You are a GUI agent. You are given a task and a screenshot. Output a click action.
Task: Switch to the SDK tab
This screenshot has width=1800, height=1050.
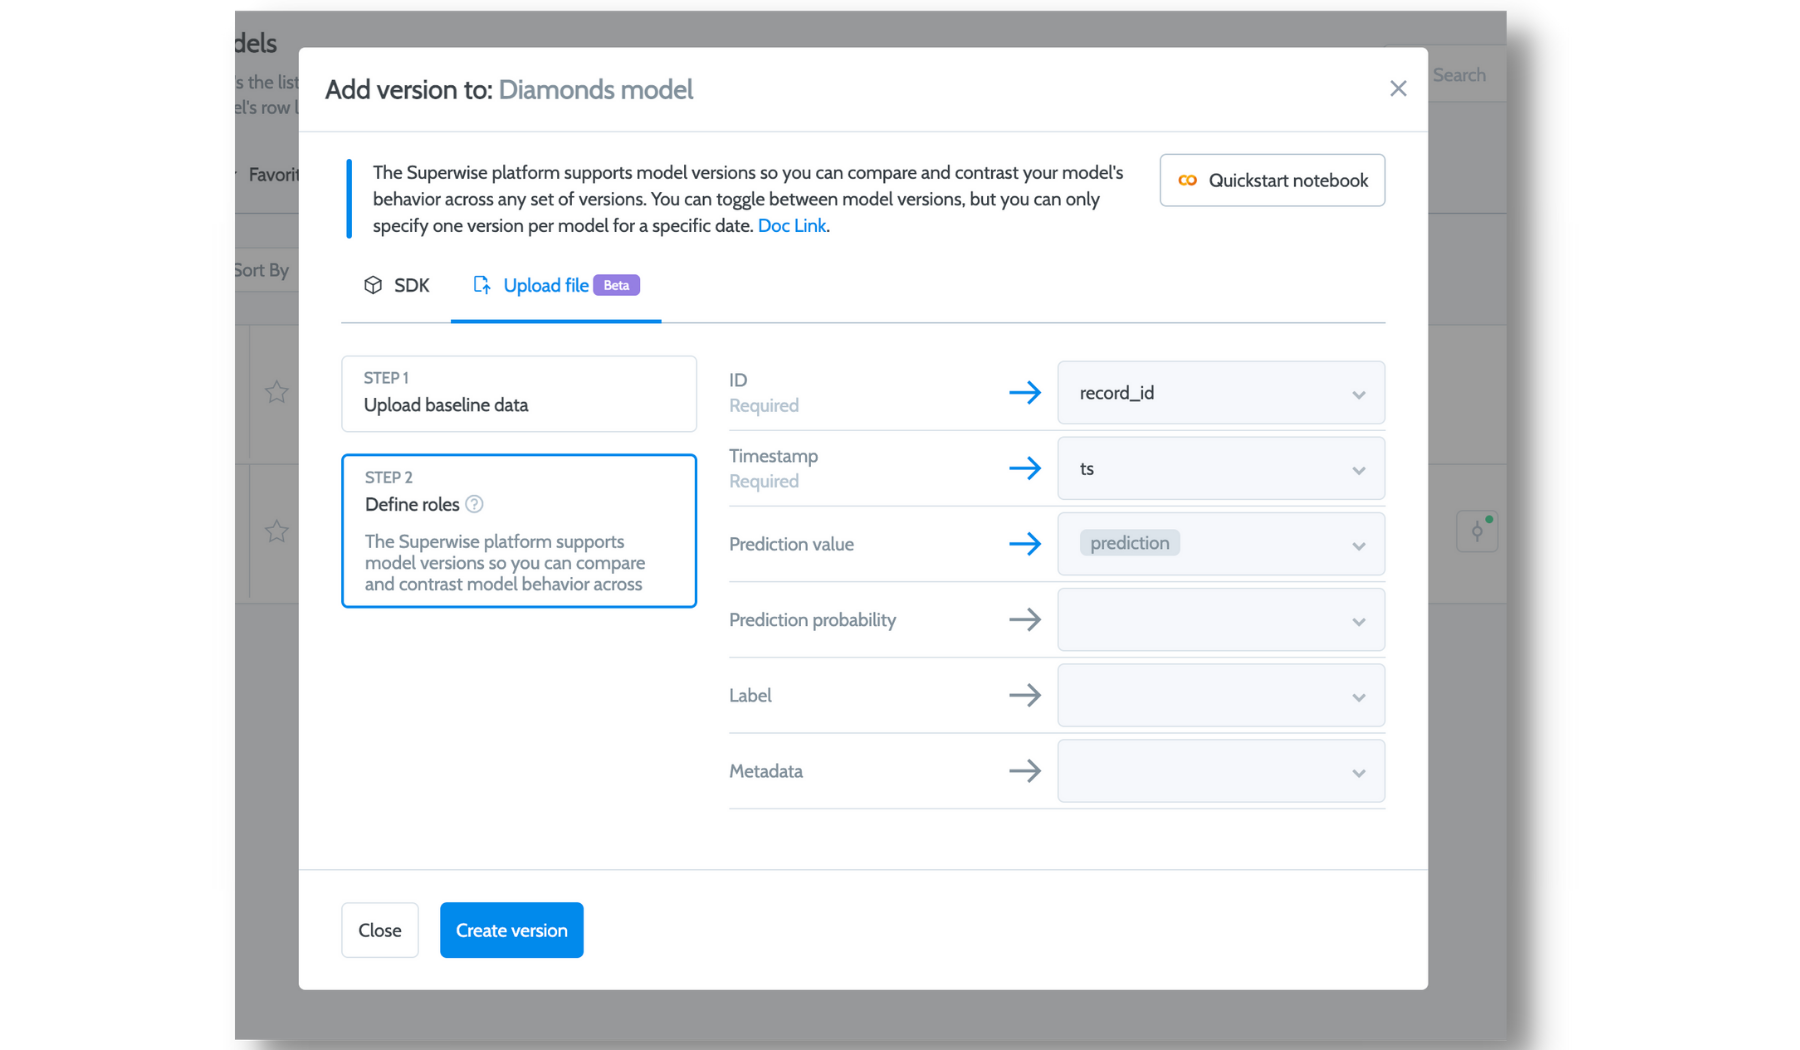[396, 286]
